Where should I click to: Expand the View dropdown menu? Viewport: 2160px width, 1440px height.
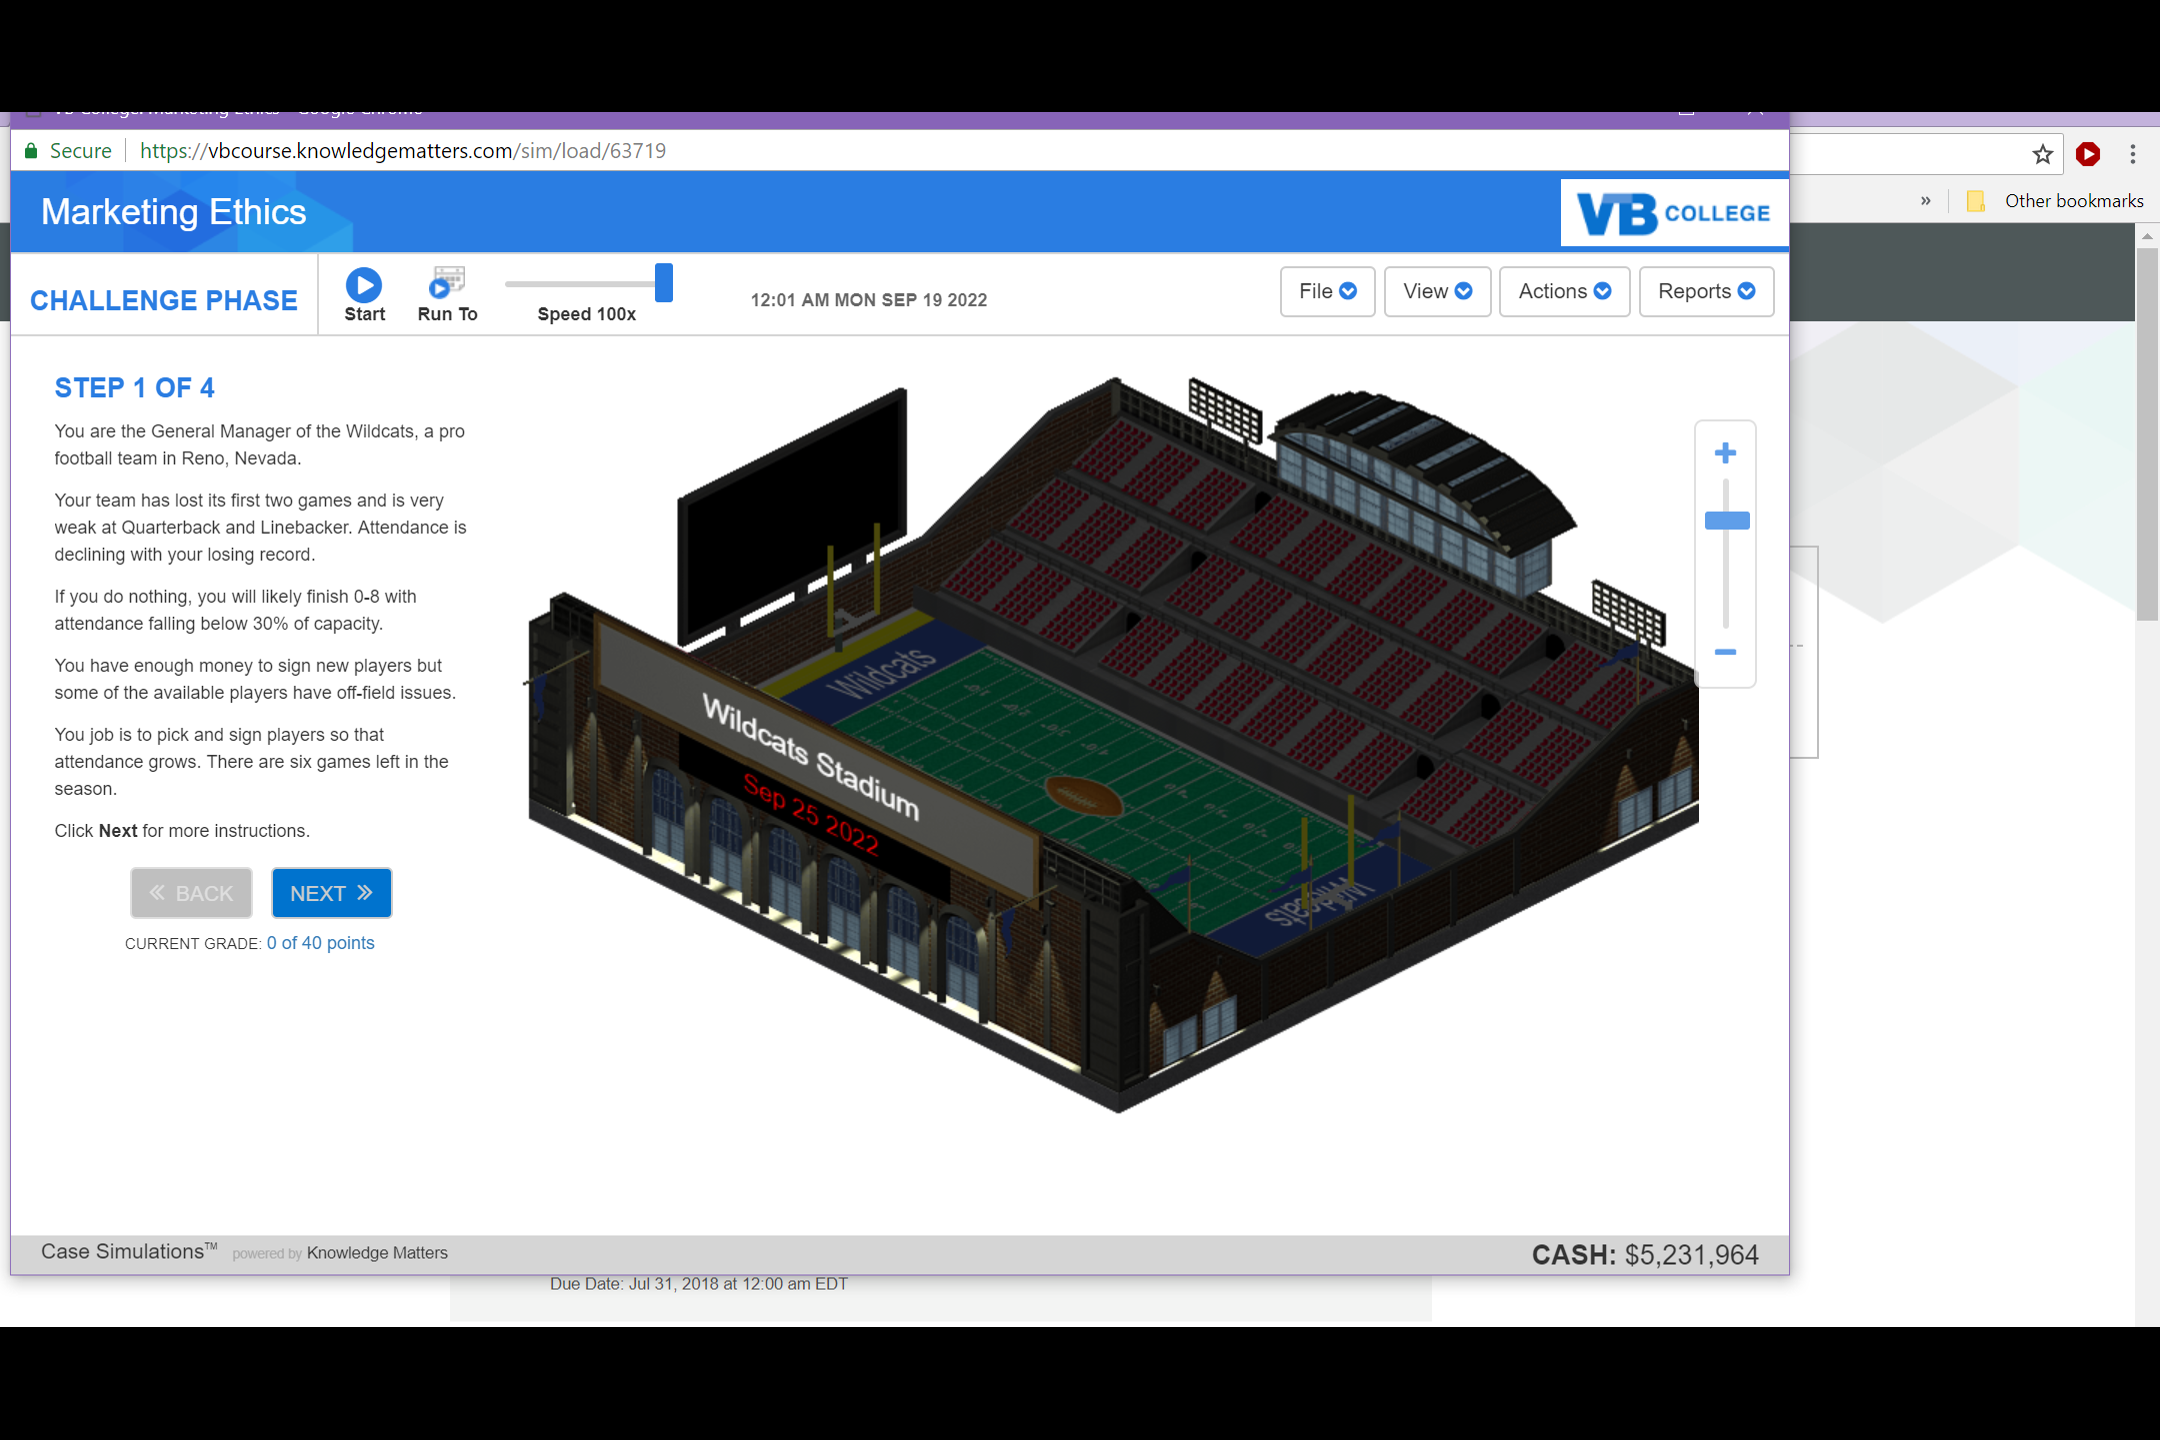tap(1437, 291)
